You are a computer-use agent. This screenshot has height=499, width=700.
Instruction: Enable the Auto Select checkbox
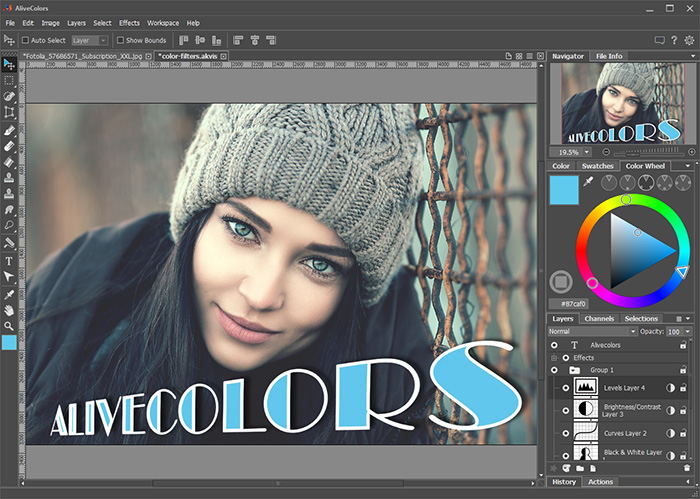(x=25, y=40)
